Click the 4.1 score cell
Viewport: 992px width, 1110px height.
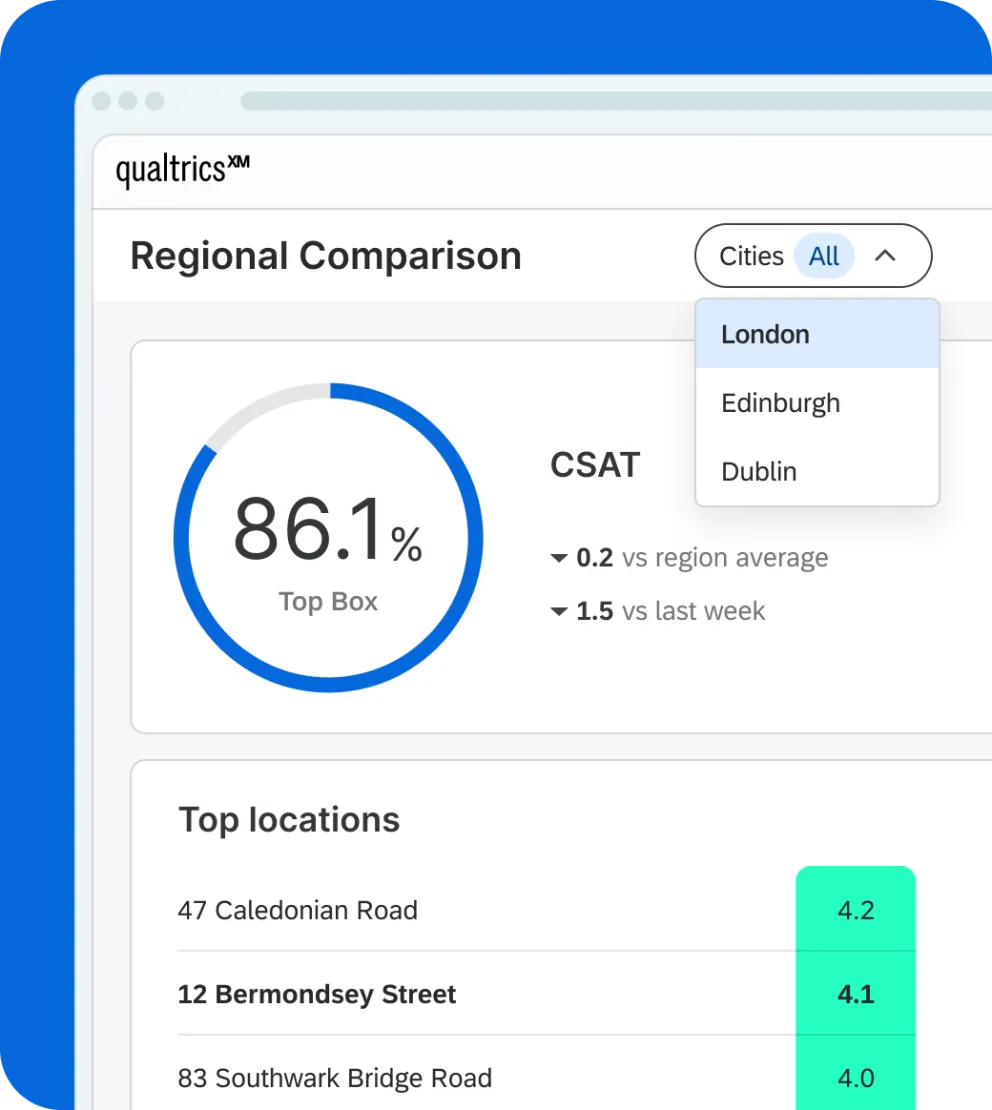[x=855, y=994]
